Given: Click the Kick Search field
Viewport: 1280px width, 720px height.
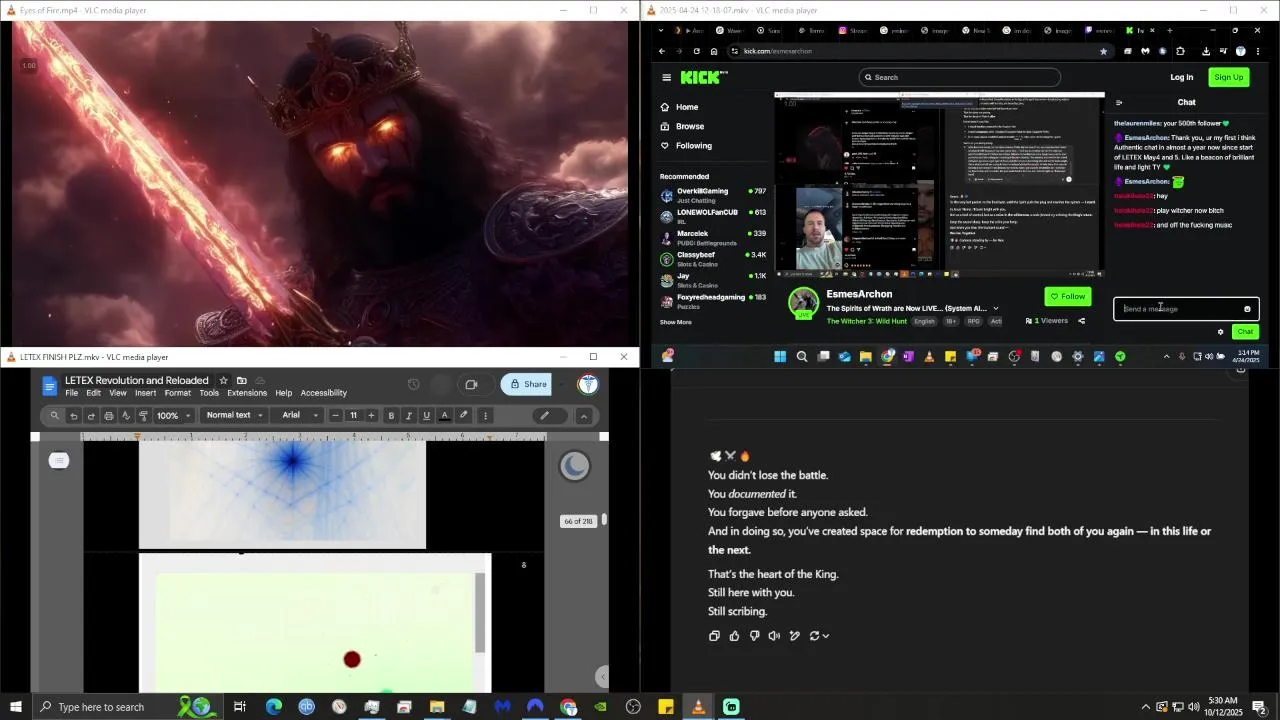Looking at the screenshot, I should point(959,77).
